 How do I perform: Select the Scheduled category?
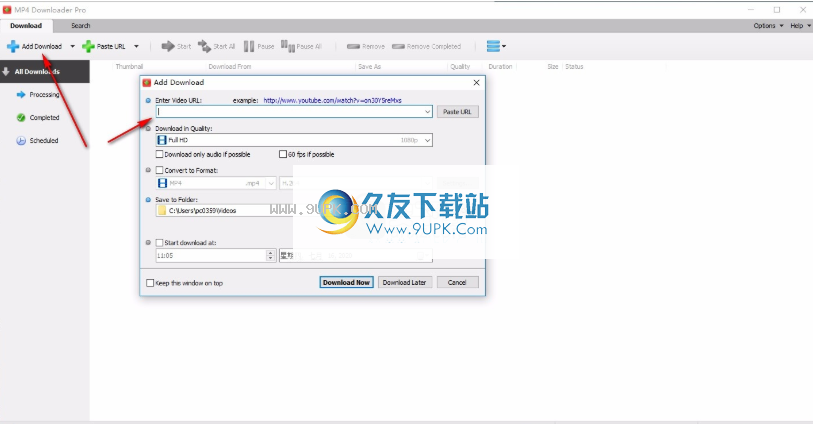[44, 140]
